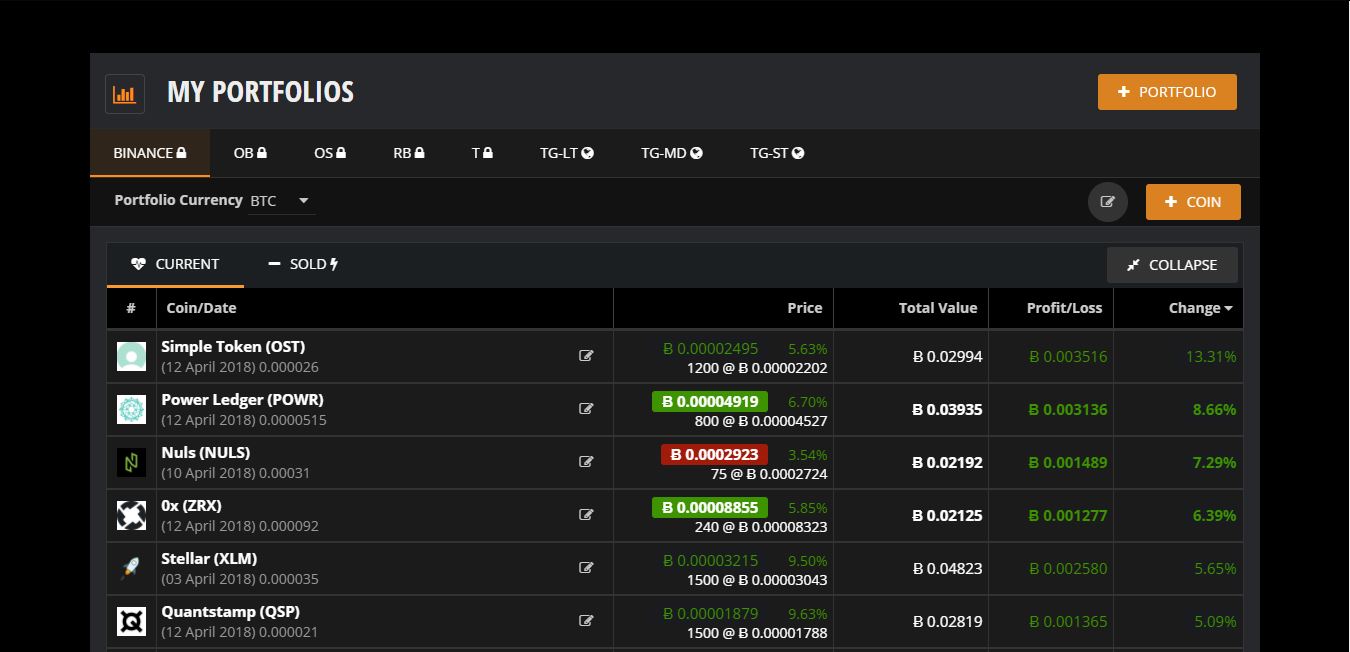Edit the Stellar (XLM) entry

[586, 567]
